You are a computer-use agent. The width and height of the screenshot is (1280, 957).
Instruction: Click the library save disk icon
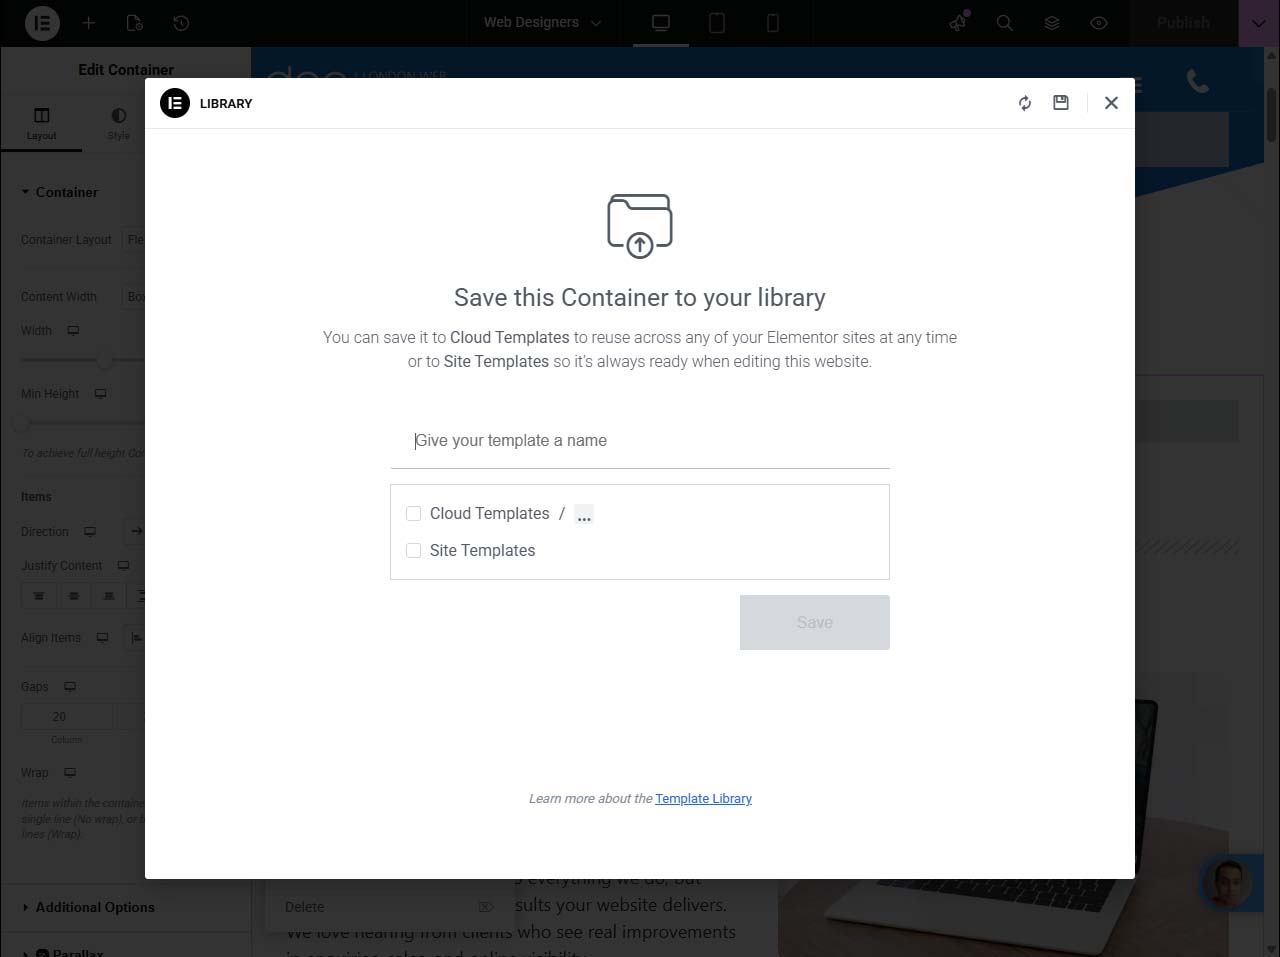[1061, 103]
